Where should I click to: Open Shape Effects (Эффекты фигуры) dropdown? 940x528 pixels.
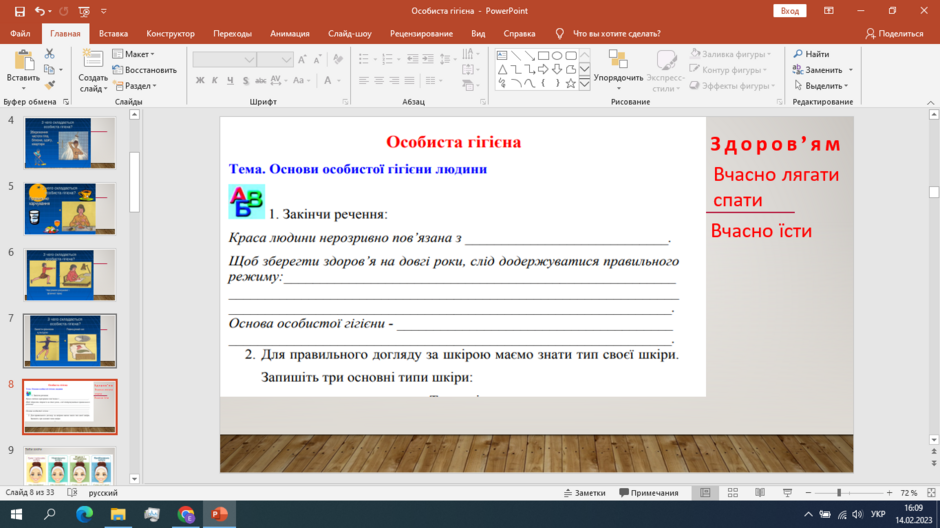[732, 86]
